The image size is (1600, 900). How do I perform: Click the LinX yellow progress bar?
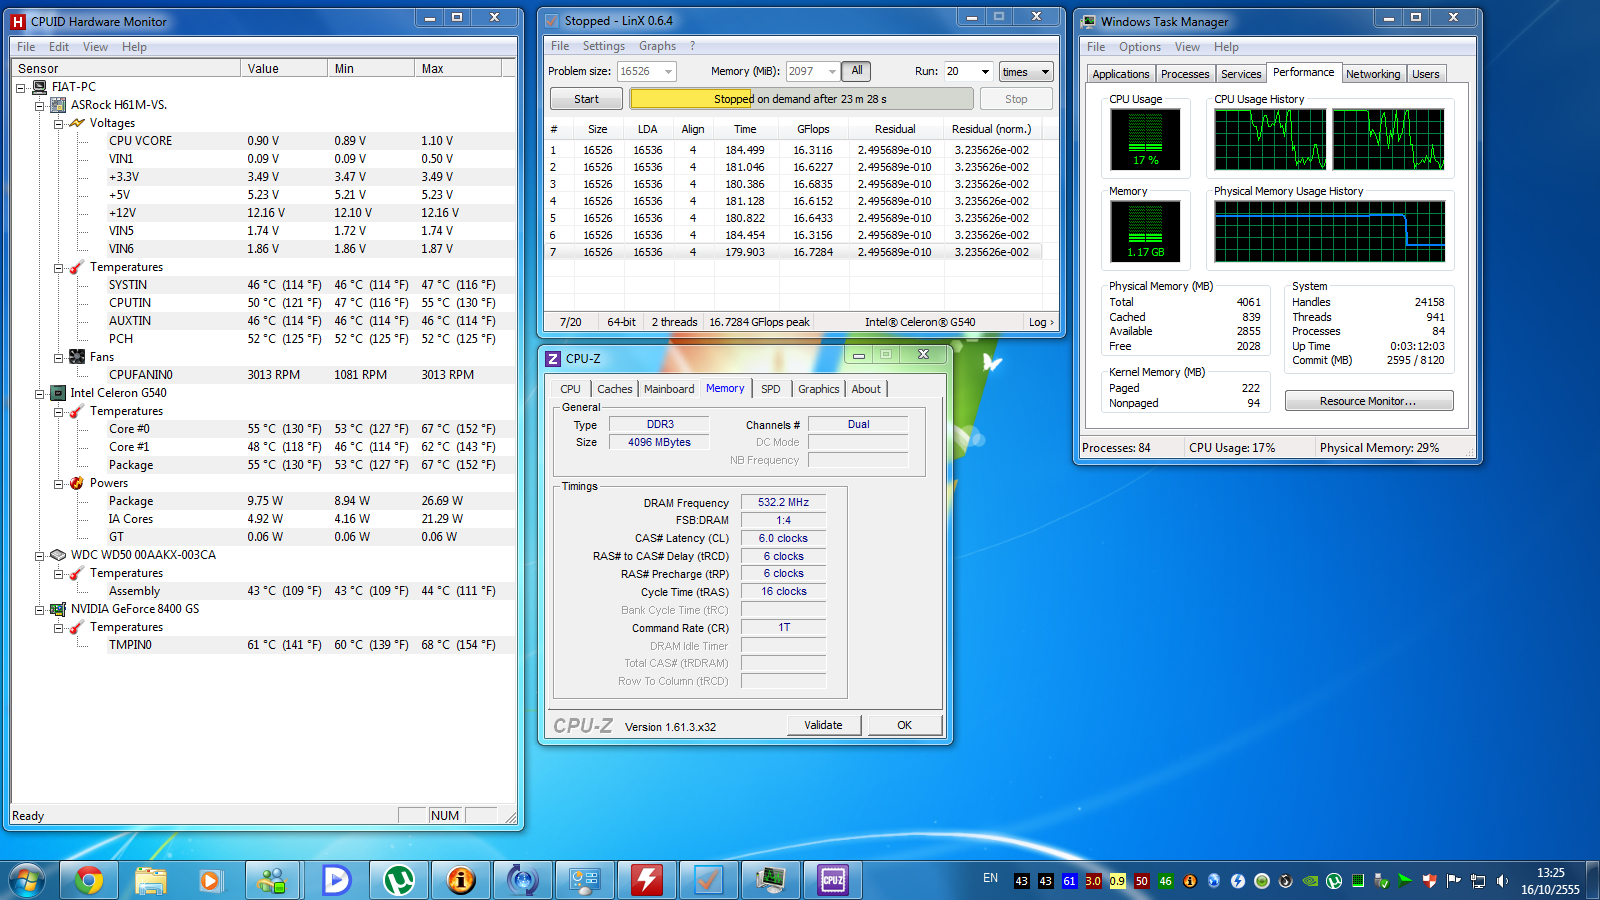[800, 99]
